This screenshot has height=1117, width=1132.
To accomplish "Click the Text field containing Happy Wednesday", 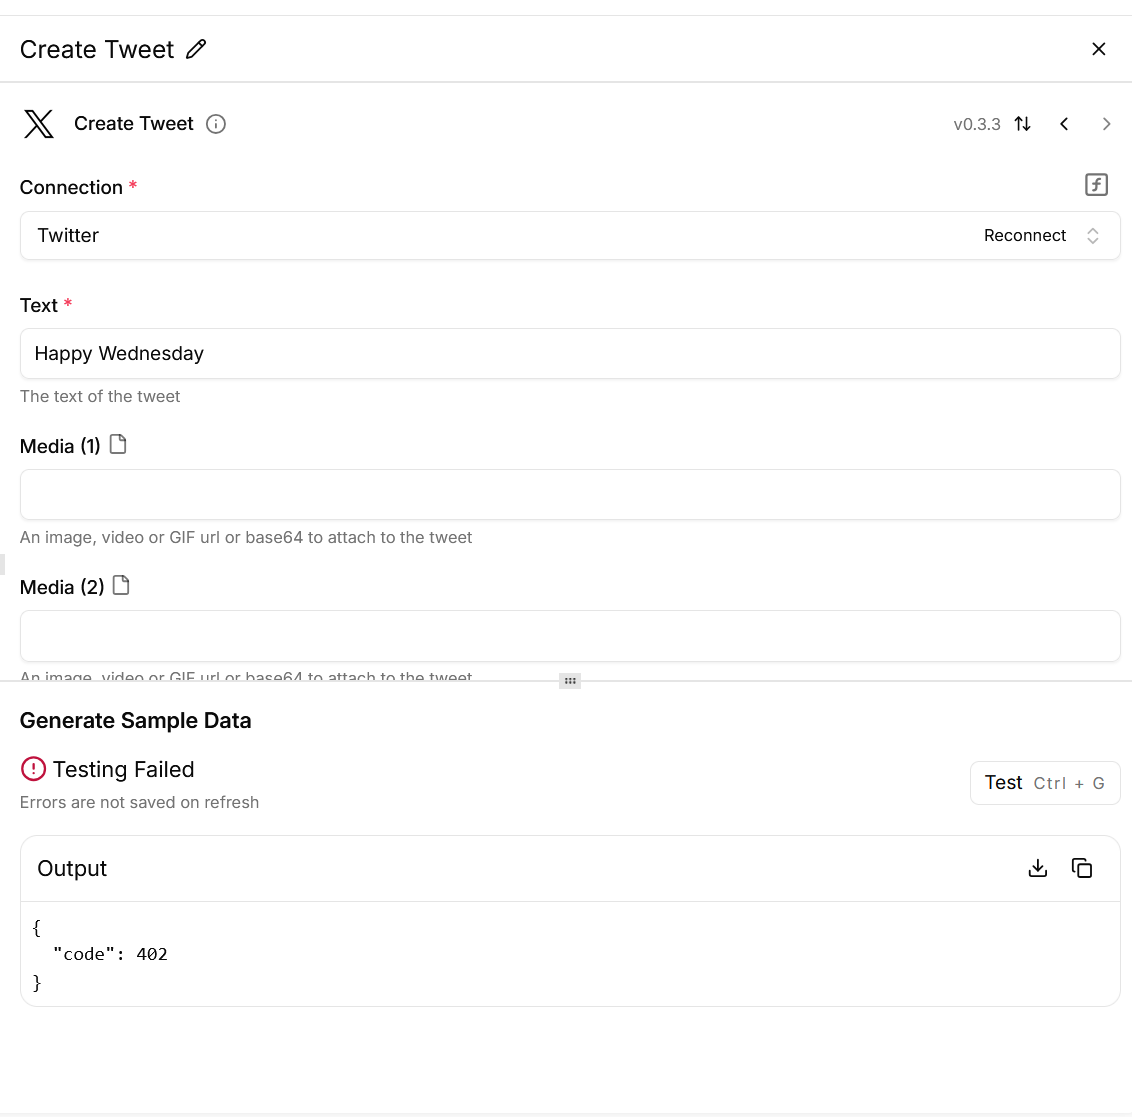I will pos(570,354).
